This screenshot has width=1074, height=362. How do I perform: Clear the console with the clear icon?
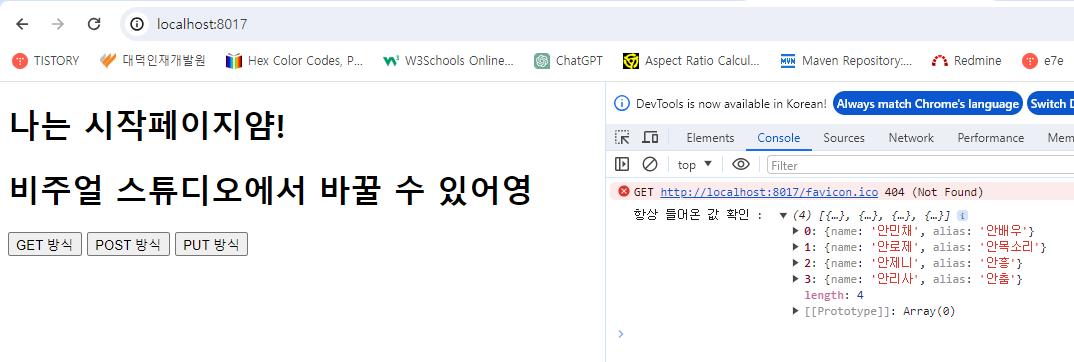649,164
